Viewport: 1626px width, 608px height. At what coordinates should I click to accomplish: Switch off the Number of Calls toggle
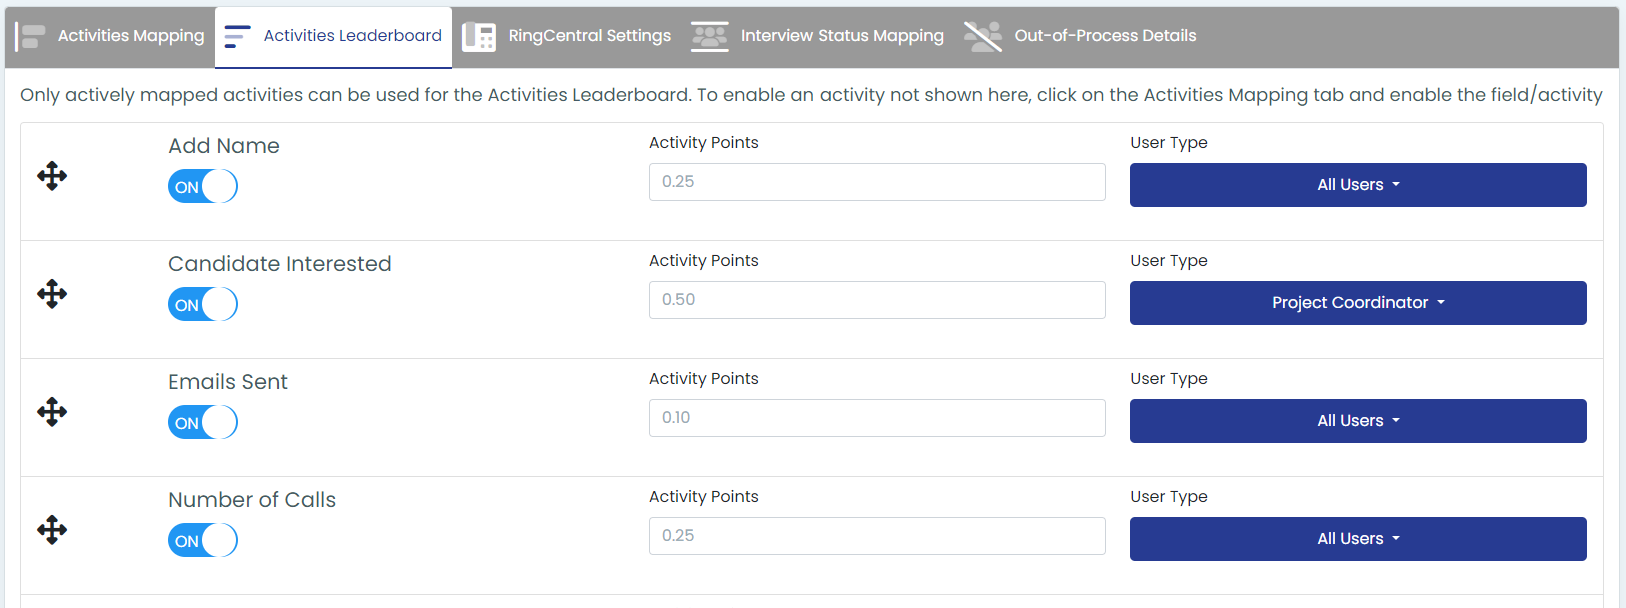(x=203, y=541)
